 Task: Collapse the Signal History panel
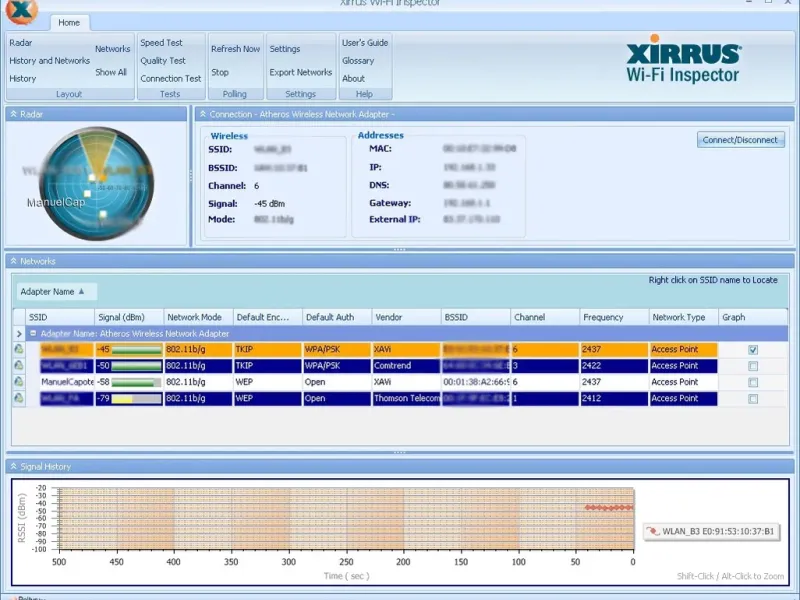click(x=14, y=466)
